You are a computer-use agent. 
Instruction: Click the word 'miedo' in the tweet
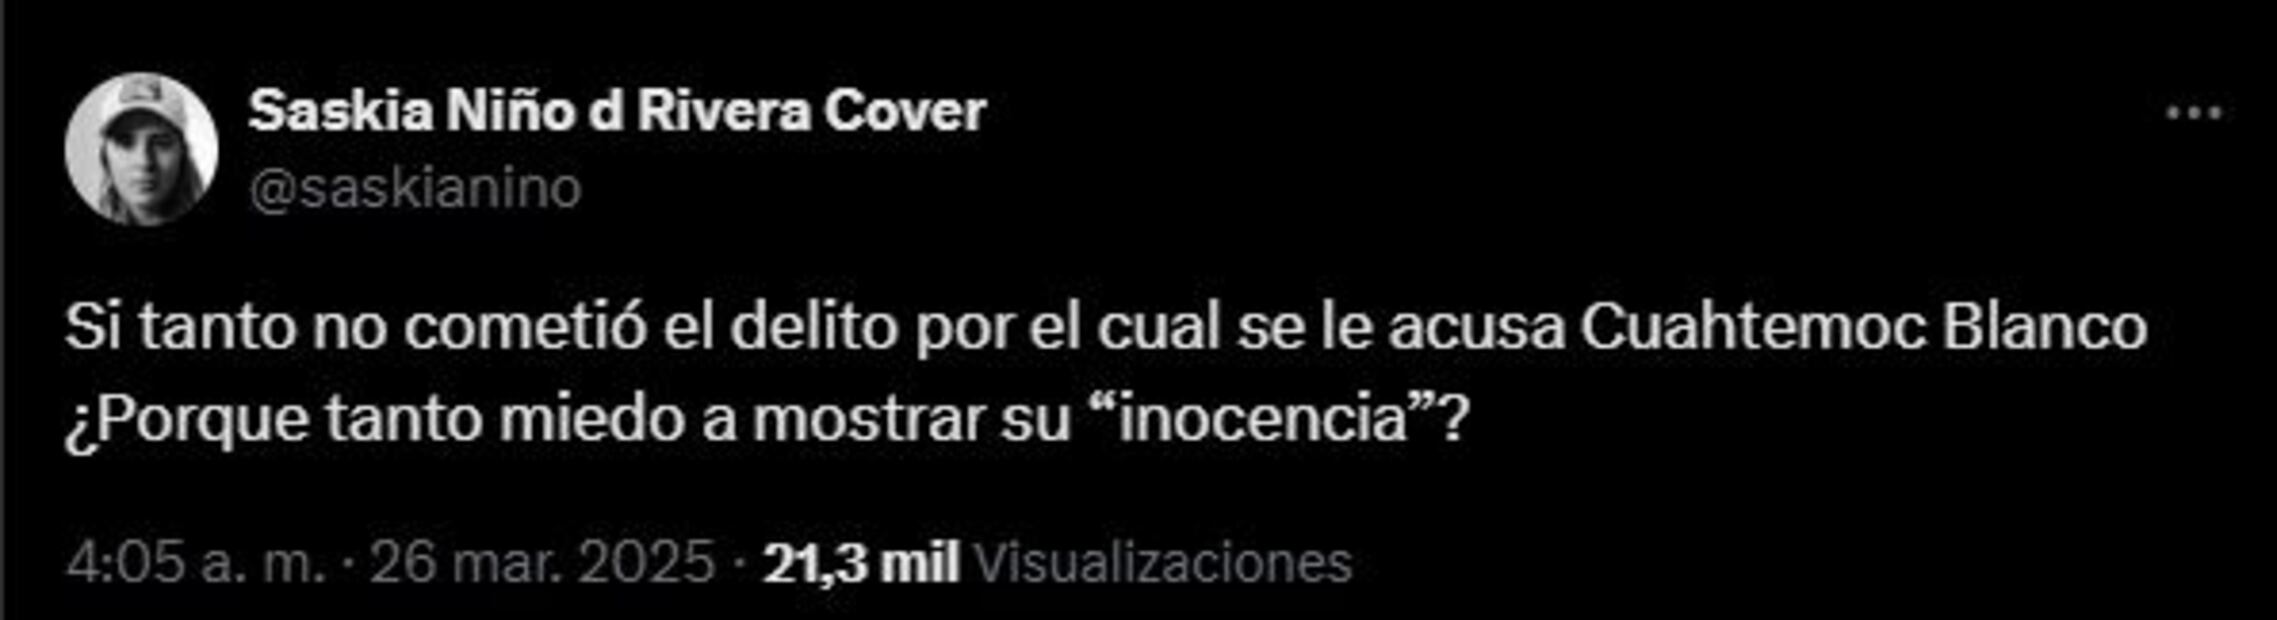593,420
